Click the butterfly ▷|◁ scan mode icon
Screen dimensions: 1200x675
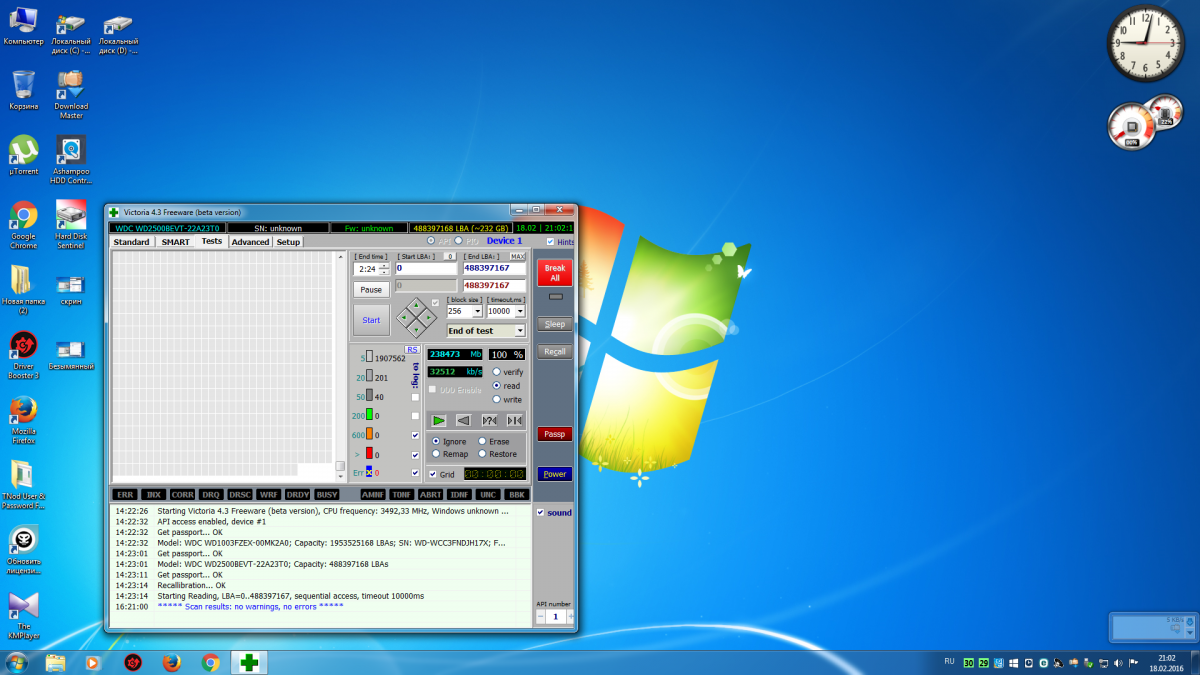point(514,421)
